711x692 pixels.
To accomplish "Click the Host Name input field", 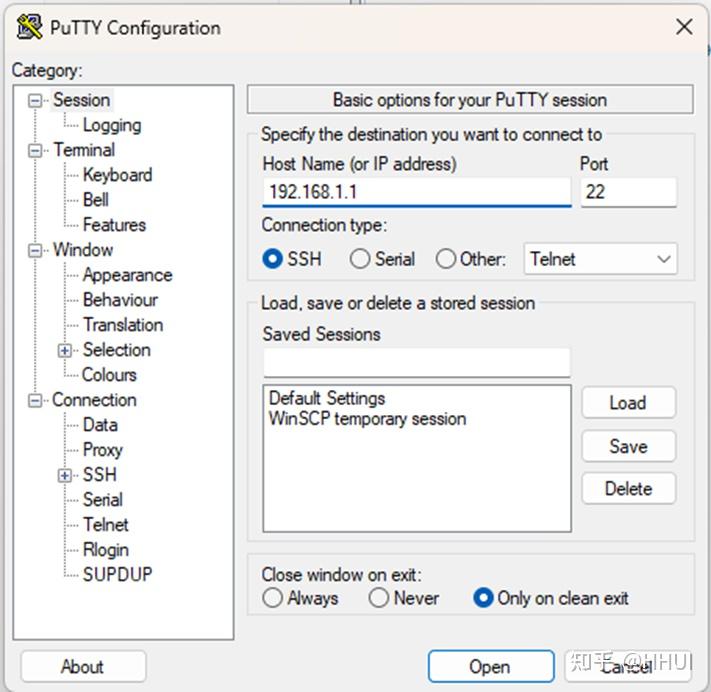I will pos(416,191).
